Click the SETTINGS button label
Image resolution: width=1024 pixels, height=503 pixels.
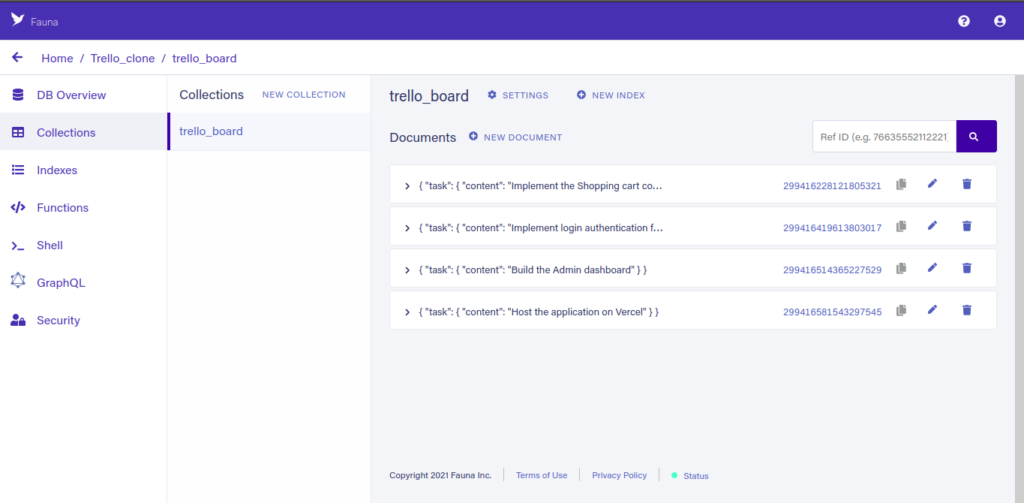pos(525,95)
